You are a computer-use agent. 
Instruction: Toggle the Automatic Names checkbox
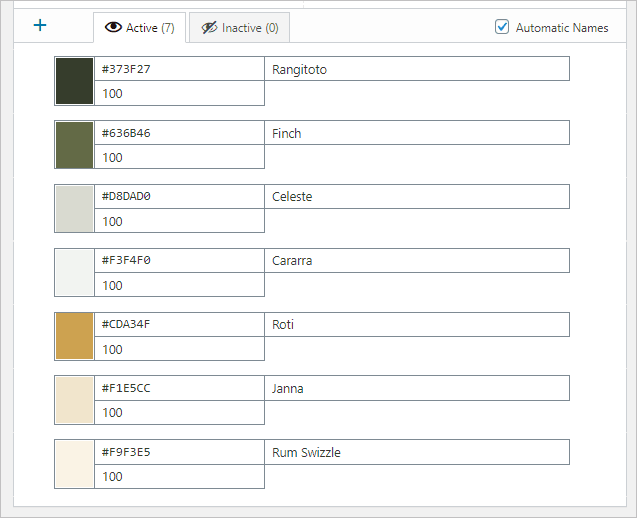503,27
